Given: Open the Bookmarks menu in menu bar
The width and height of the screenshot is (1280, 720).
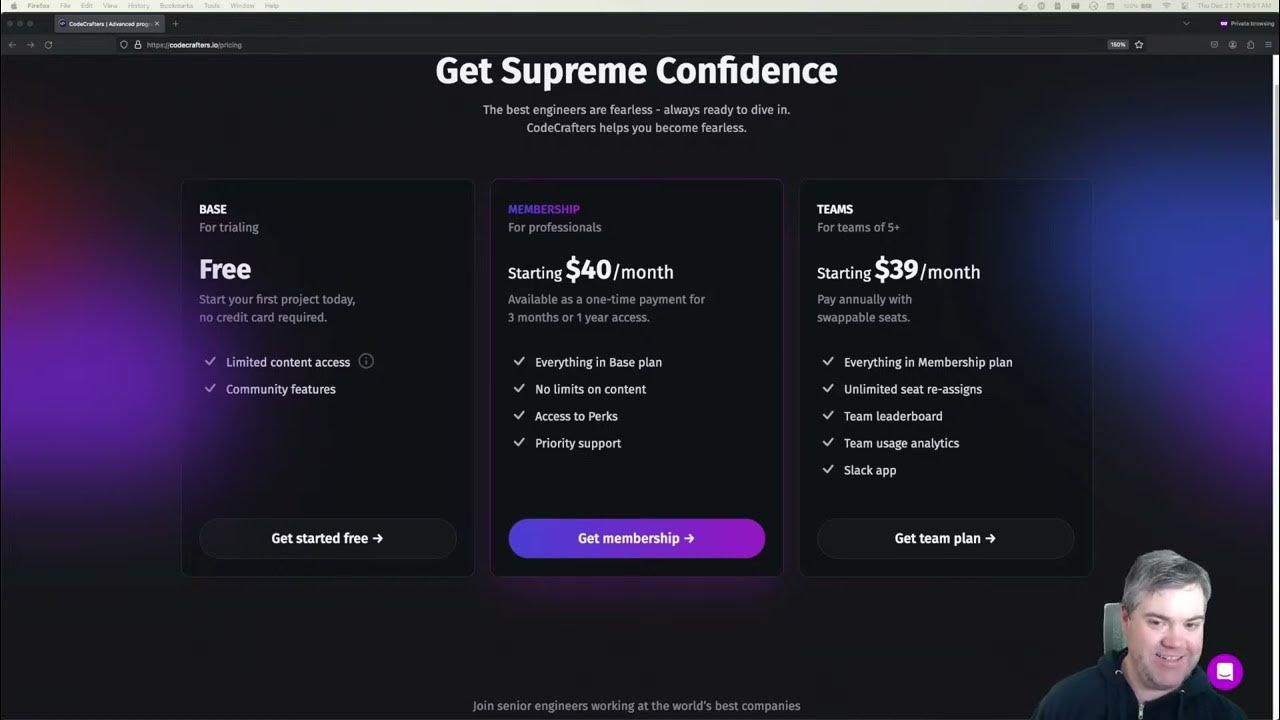Looking at the screenshot, I should (176, 6).
